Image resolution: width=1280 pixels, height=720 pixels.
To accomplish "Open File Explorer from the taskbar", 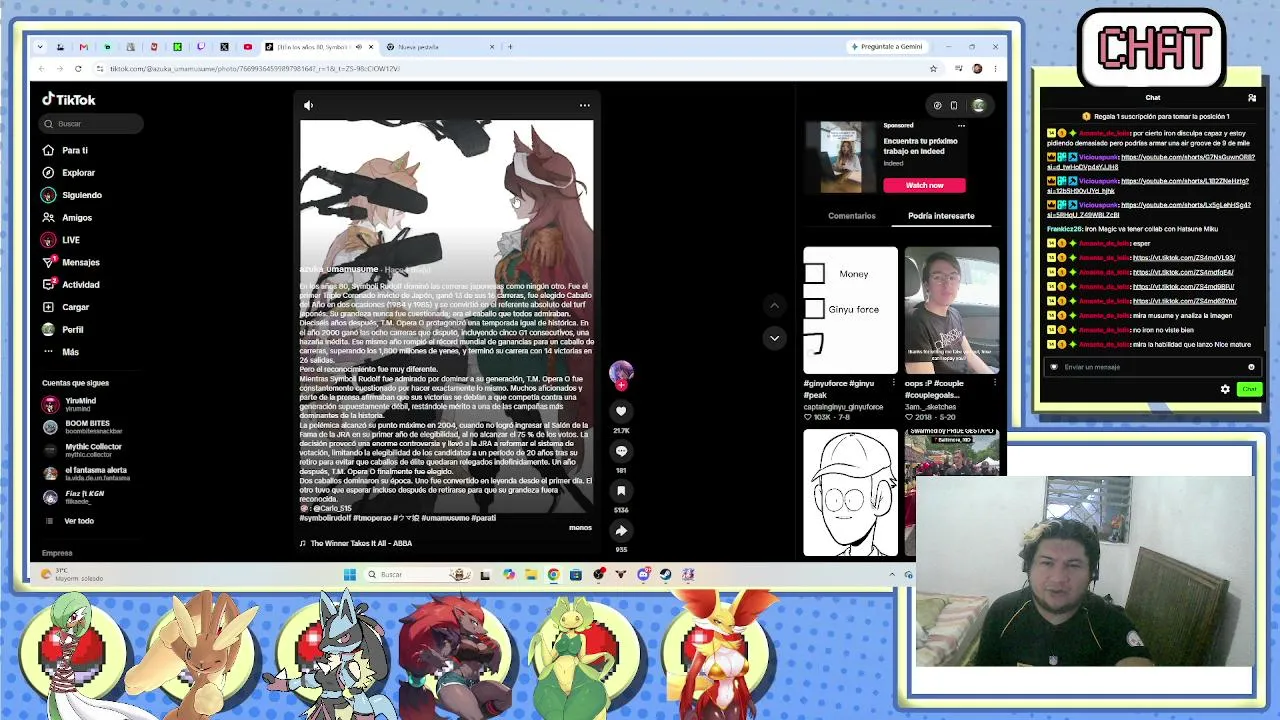I will pos(531,574).
